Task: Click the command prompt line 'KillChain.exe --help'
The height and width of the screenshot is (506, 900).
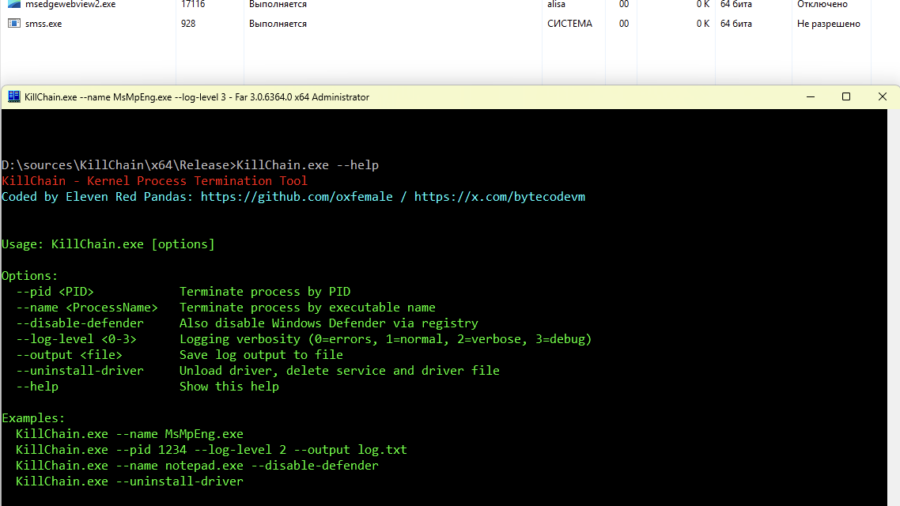Action: (x=190, y=165)
